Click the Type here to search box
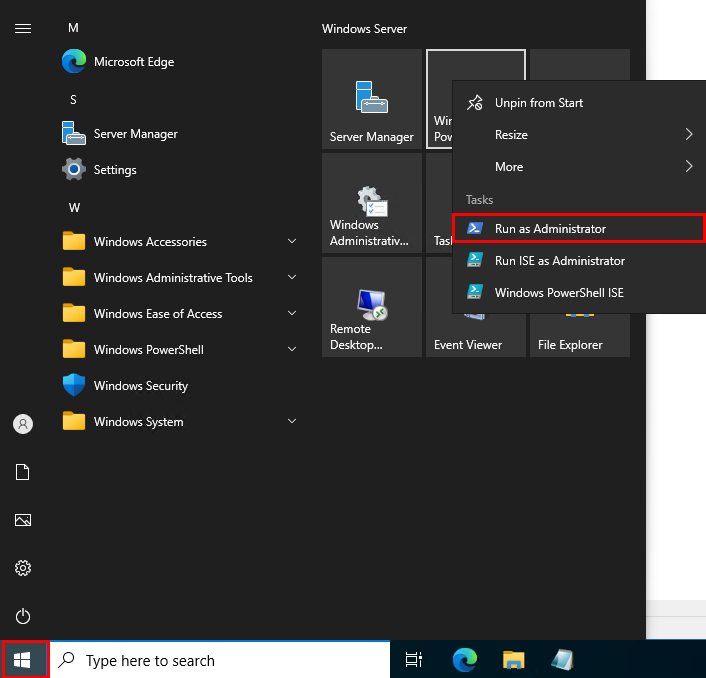 pyautogui.click(x=220, y=660)
